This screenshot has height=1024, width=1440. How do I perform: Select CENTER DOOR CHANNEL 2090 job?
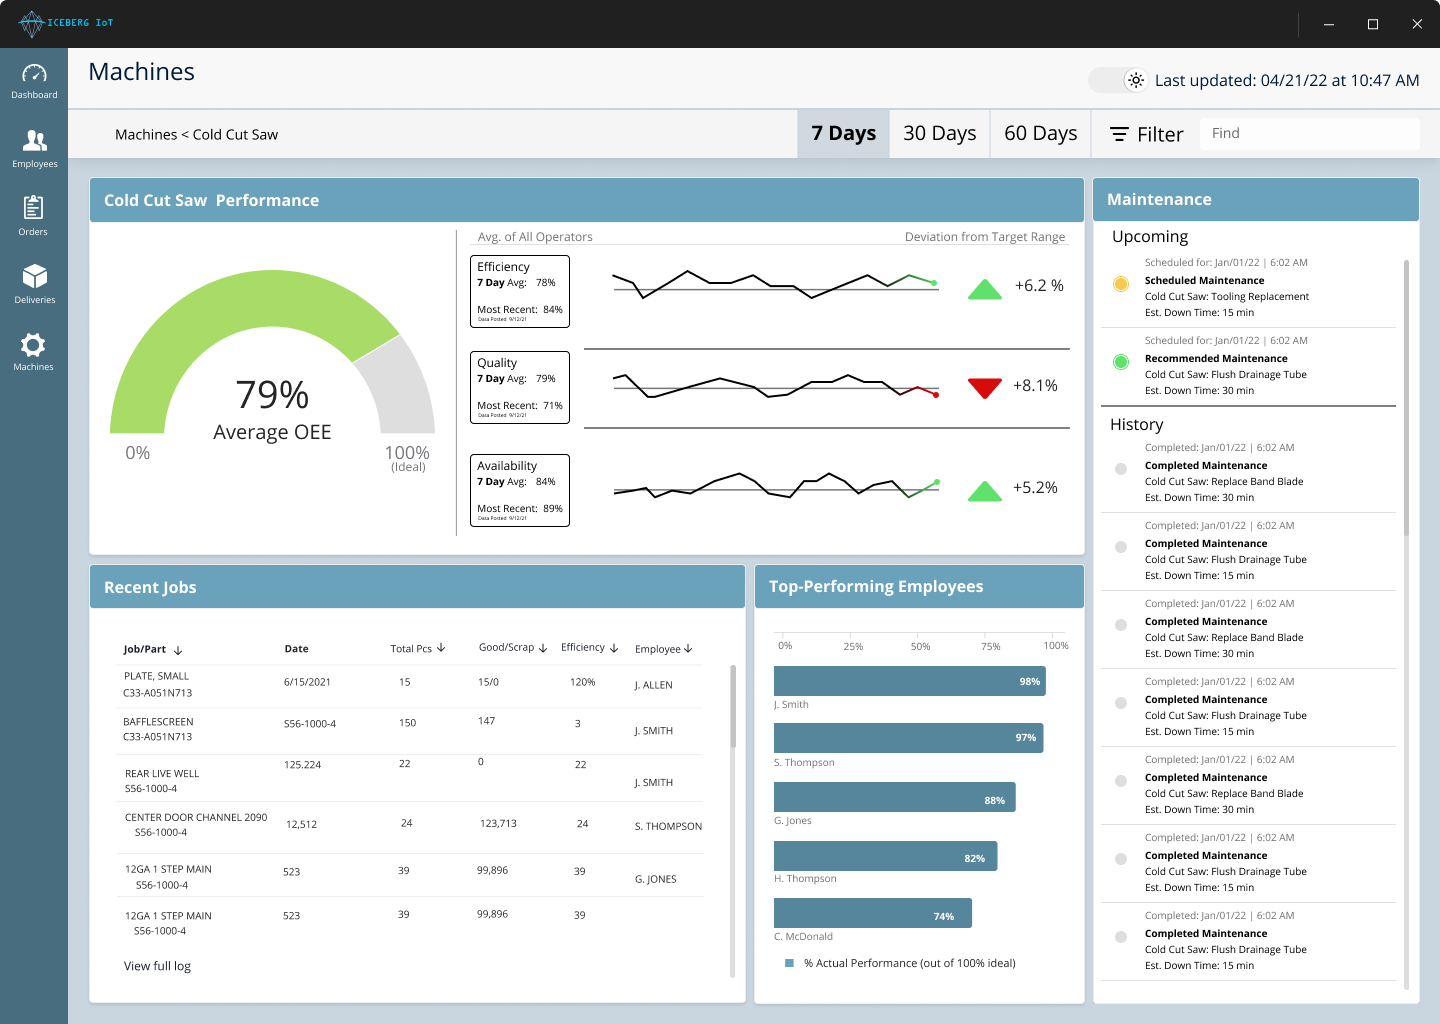pos(196,818)
